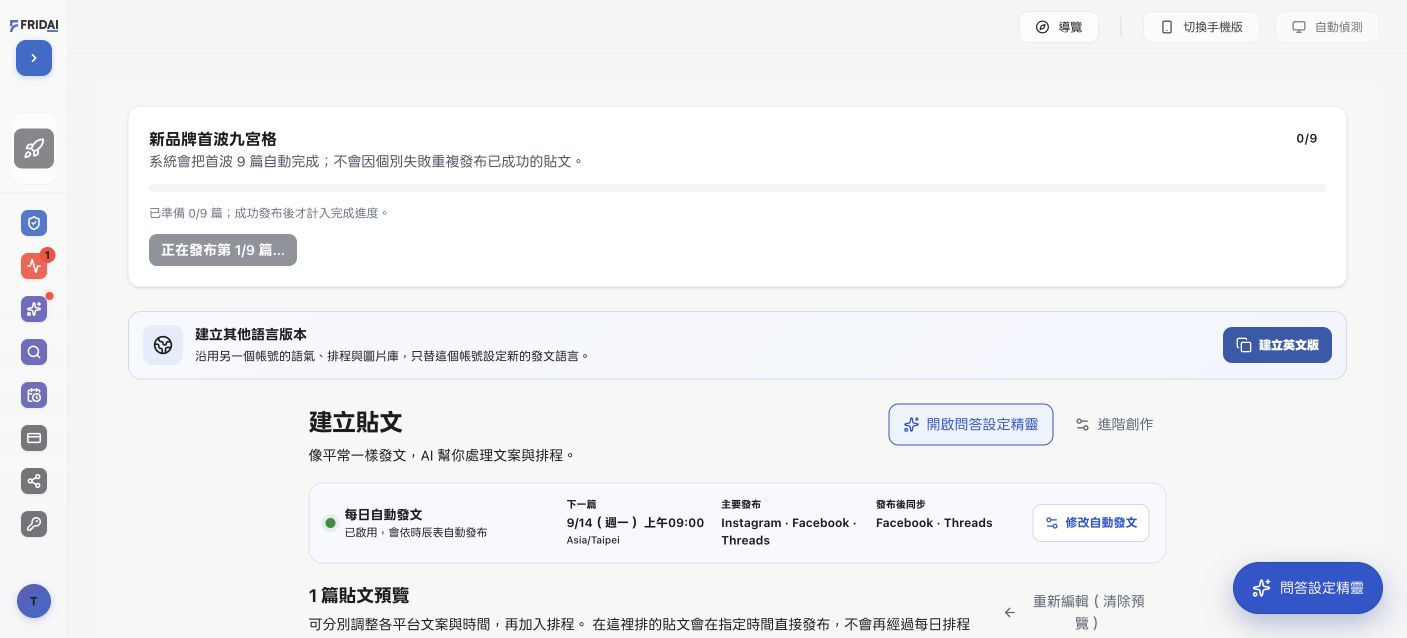This screenshot has height=638, width=1407.
Task: Click the 建立貼文 heading
Action: (x=356, y=422)
